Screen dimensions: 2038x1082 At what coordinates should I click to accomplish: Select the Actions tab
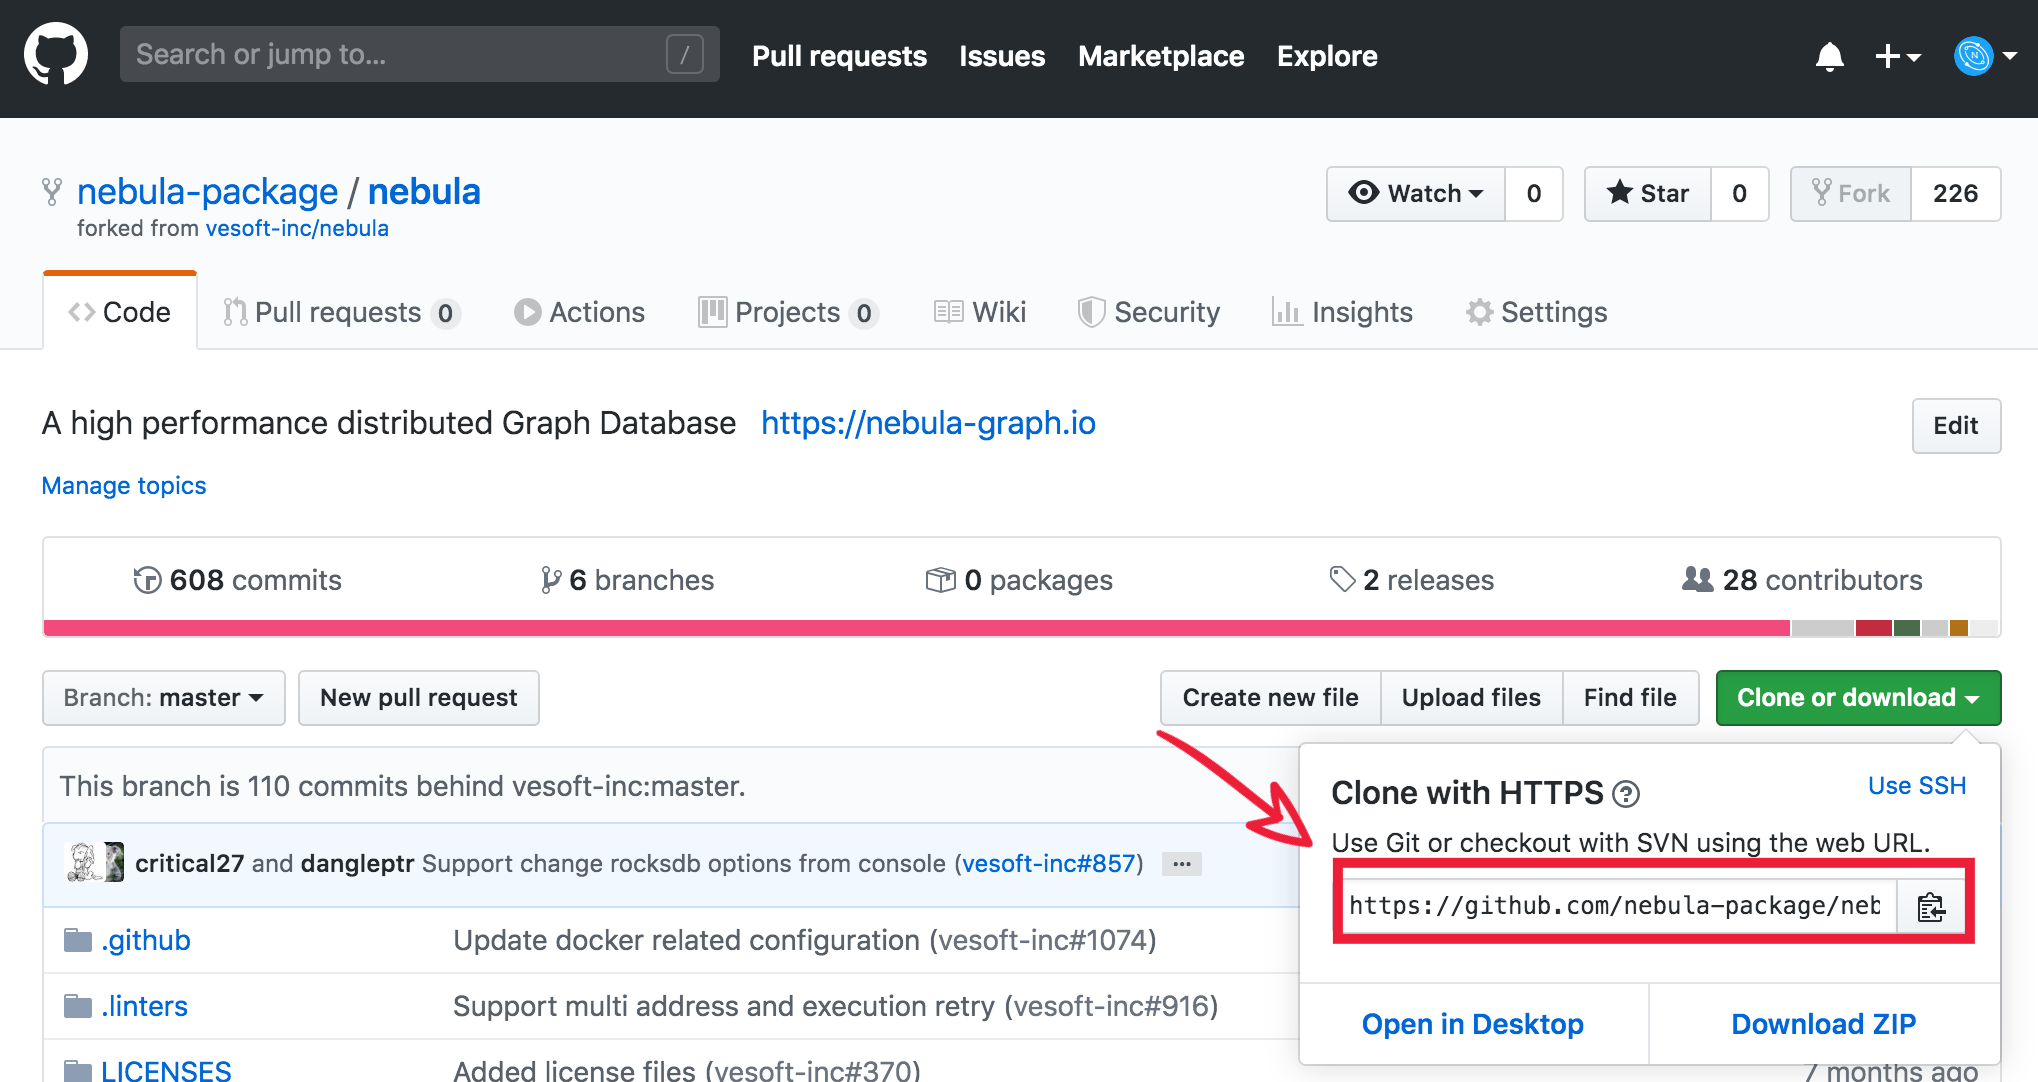point(579,312)
